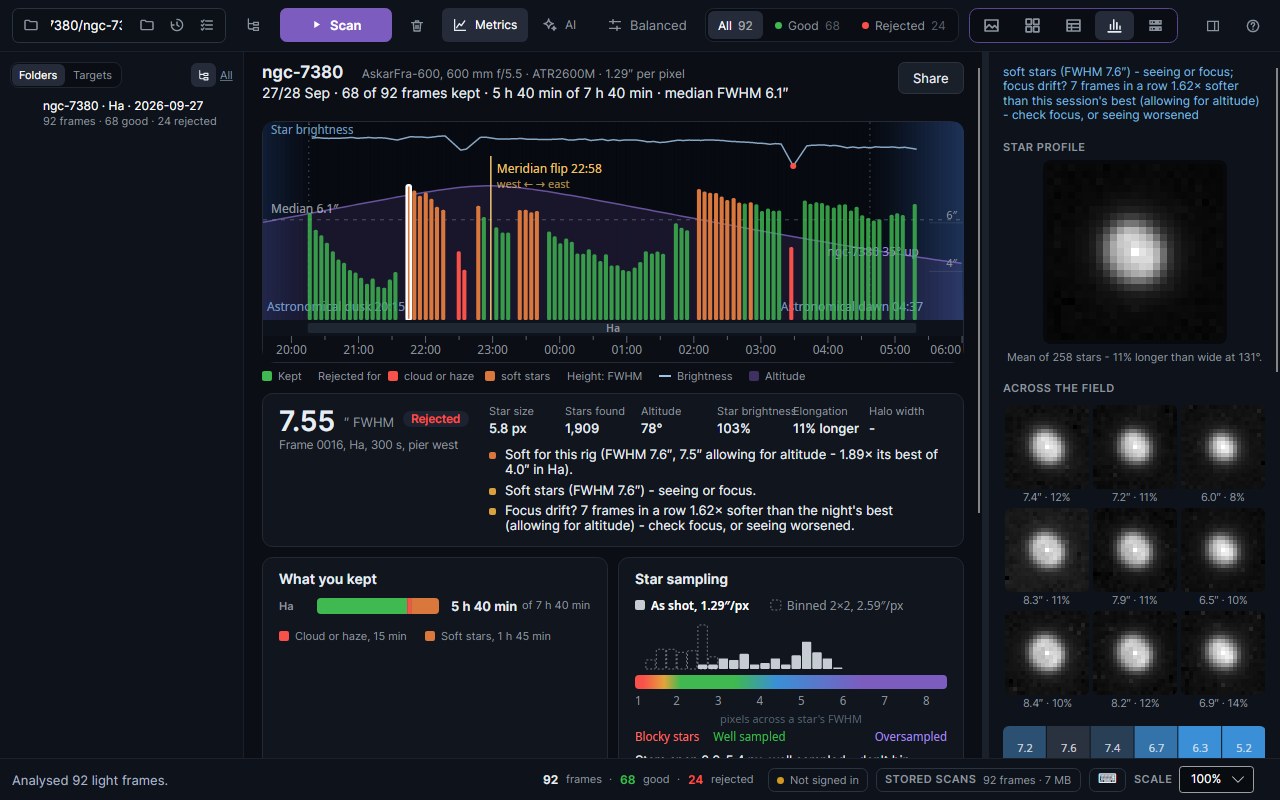Click the red dip point on brightness line

coord(793,165)
